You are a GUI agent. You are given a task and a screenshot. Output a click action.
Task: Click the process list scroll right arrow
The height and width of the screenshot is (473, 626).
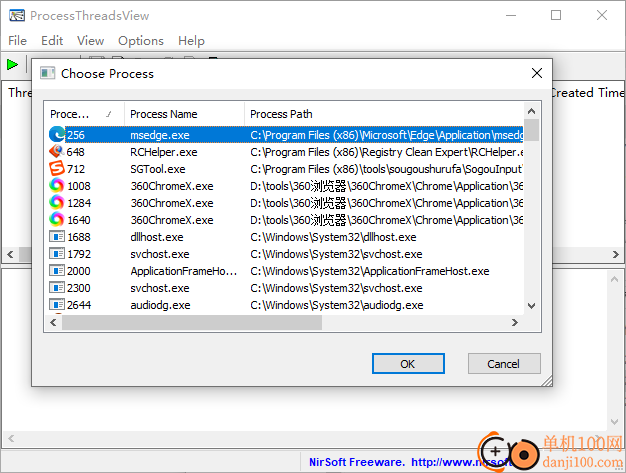tap(515, 322)
